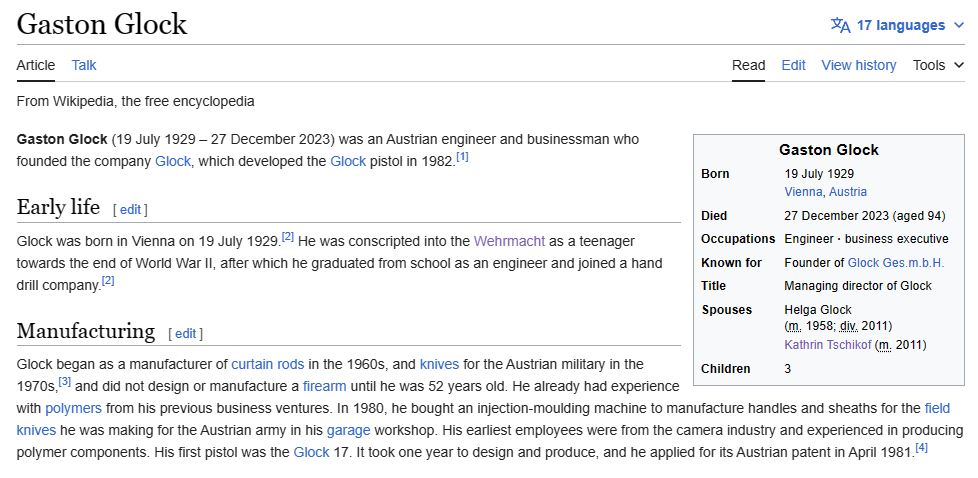
Task: Jump to citation [1] after 1982
Action: click(x=462, y=157)
